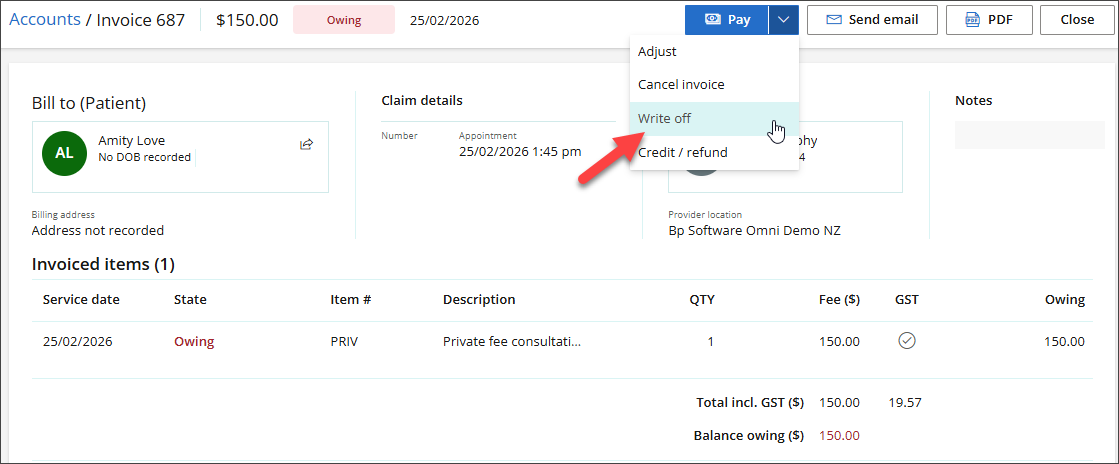Expand the Pay options dropdown arrow

tap(784, 20)
